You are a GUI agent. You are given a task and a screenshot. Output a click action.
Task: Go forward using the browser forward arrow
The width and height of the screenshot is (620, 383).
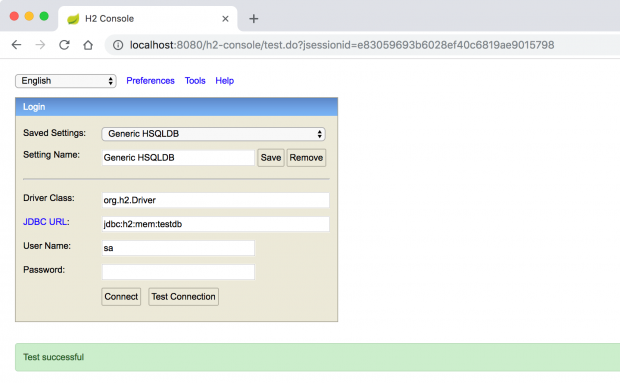pos(40,45)
